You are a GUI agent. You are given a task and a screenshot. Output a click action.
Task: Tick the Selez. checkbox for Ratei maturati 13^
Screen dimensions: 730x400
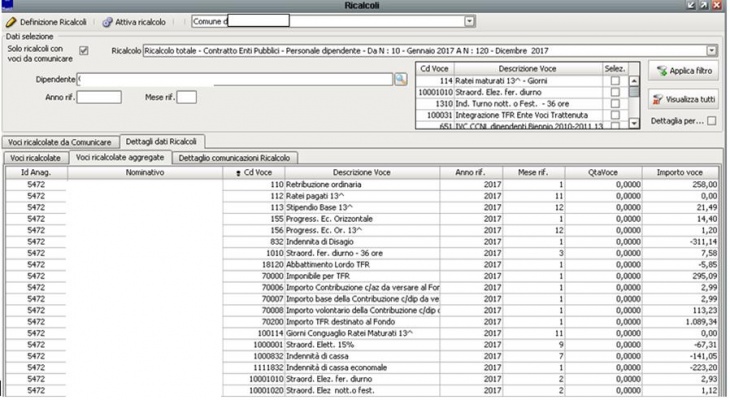(615, 80)
